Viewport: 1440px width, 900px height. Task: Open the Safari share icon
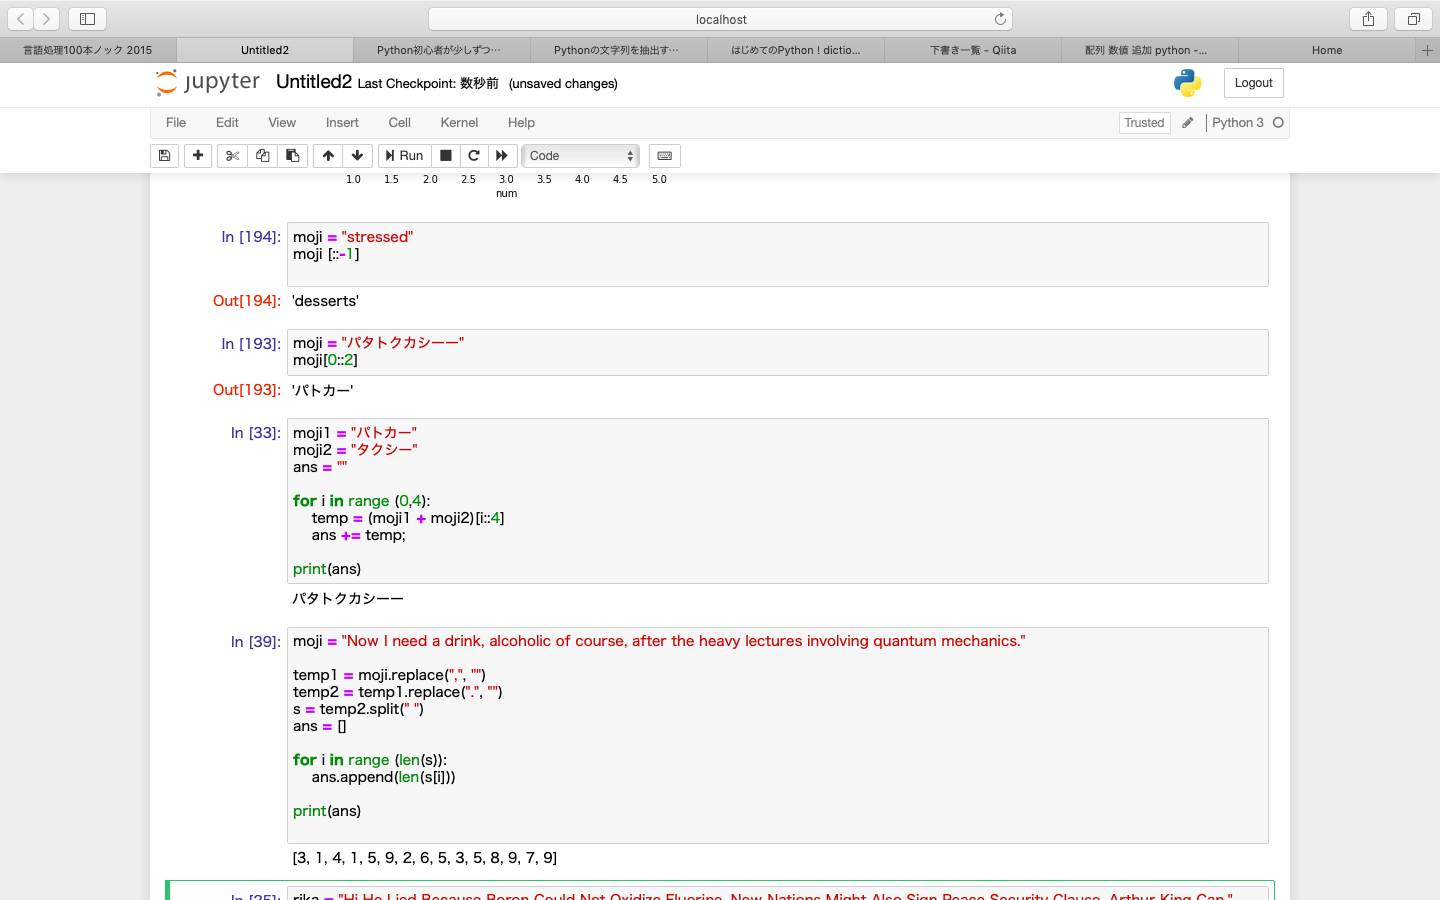(1368, 19)
